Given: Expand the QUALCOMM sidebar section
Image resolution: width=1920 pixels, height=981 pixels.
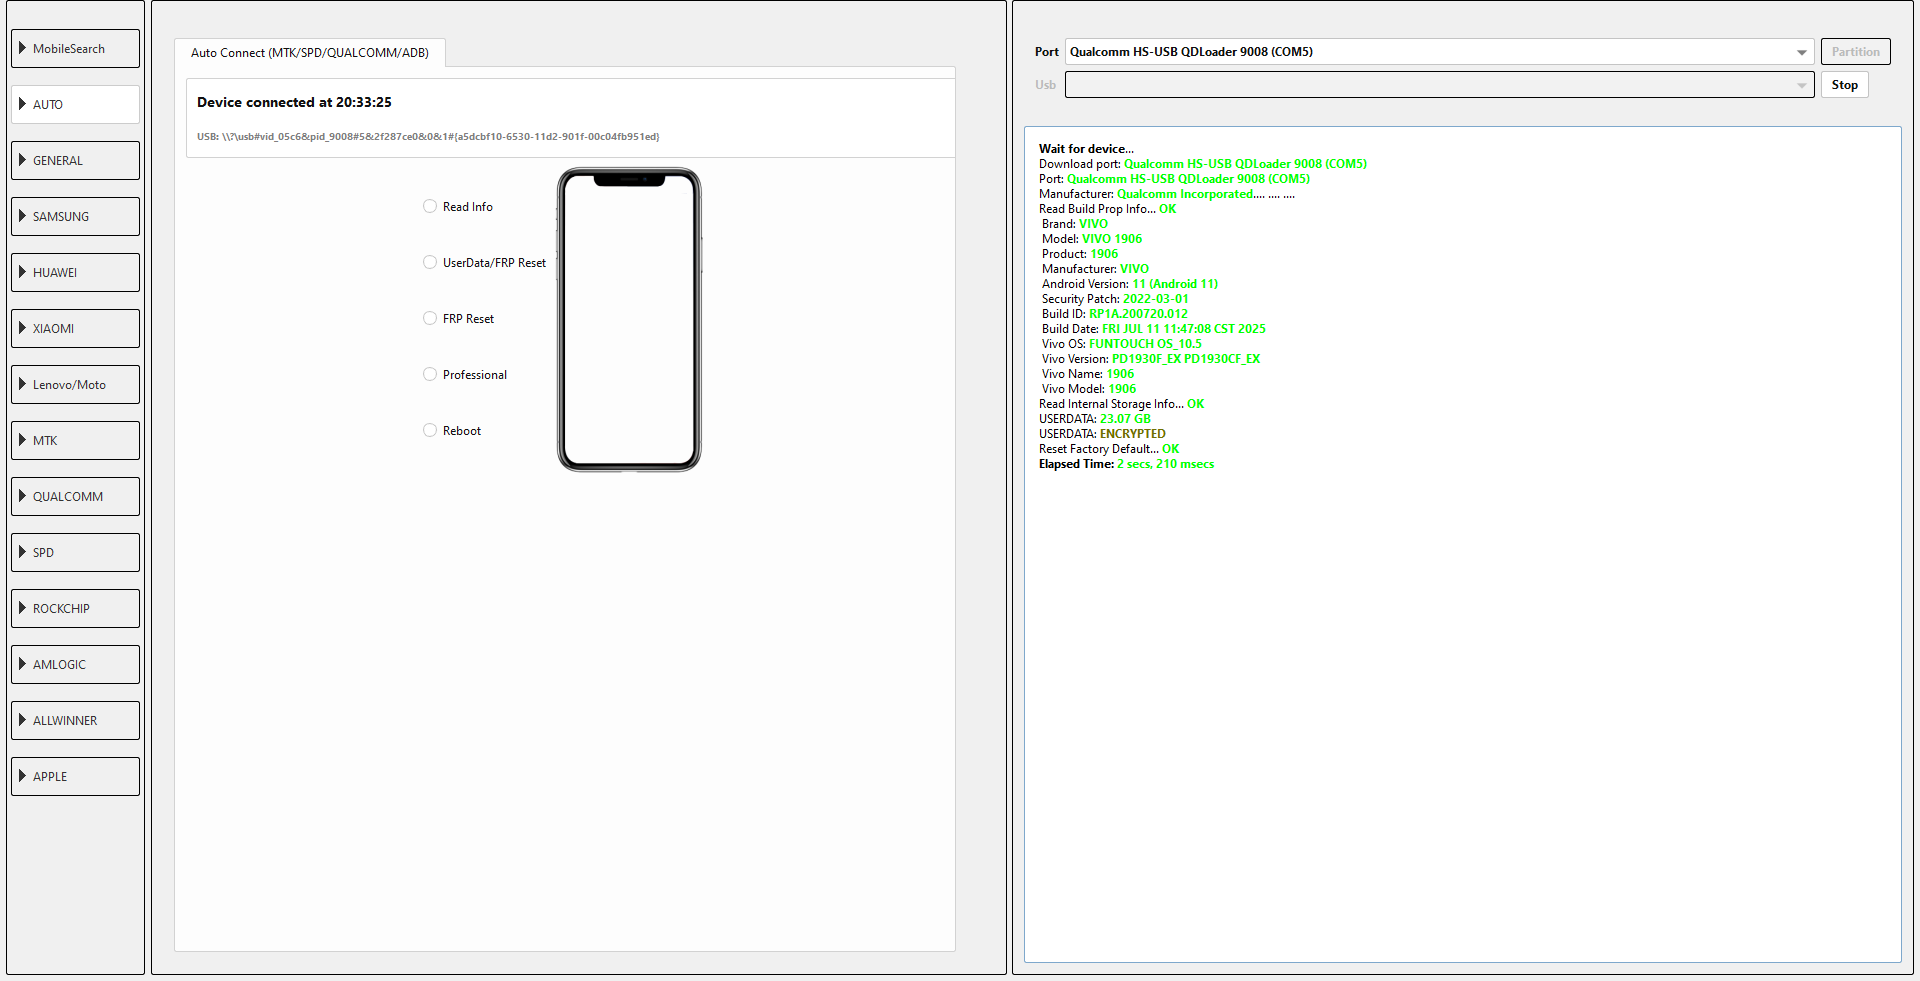Looking at the screenshot, I should [x=75, y=496].
